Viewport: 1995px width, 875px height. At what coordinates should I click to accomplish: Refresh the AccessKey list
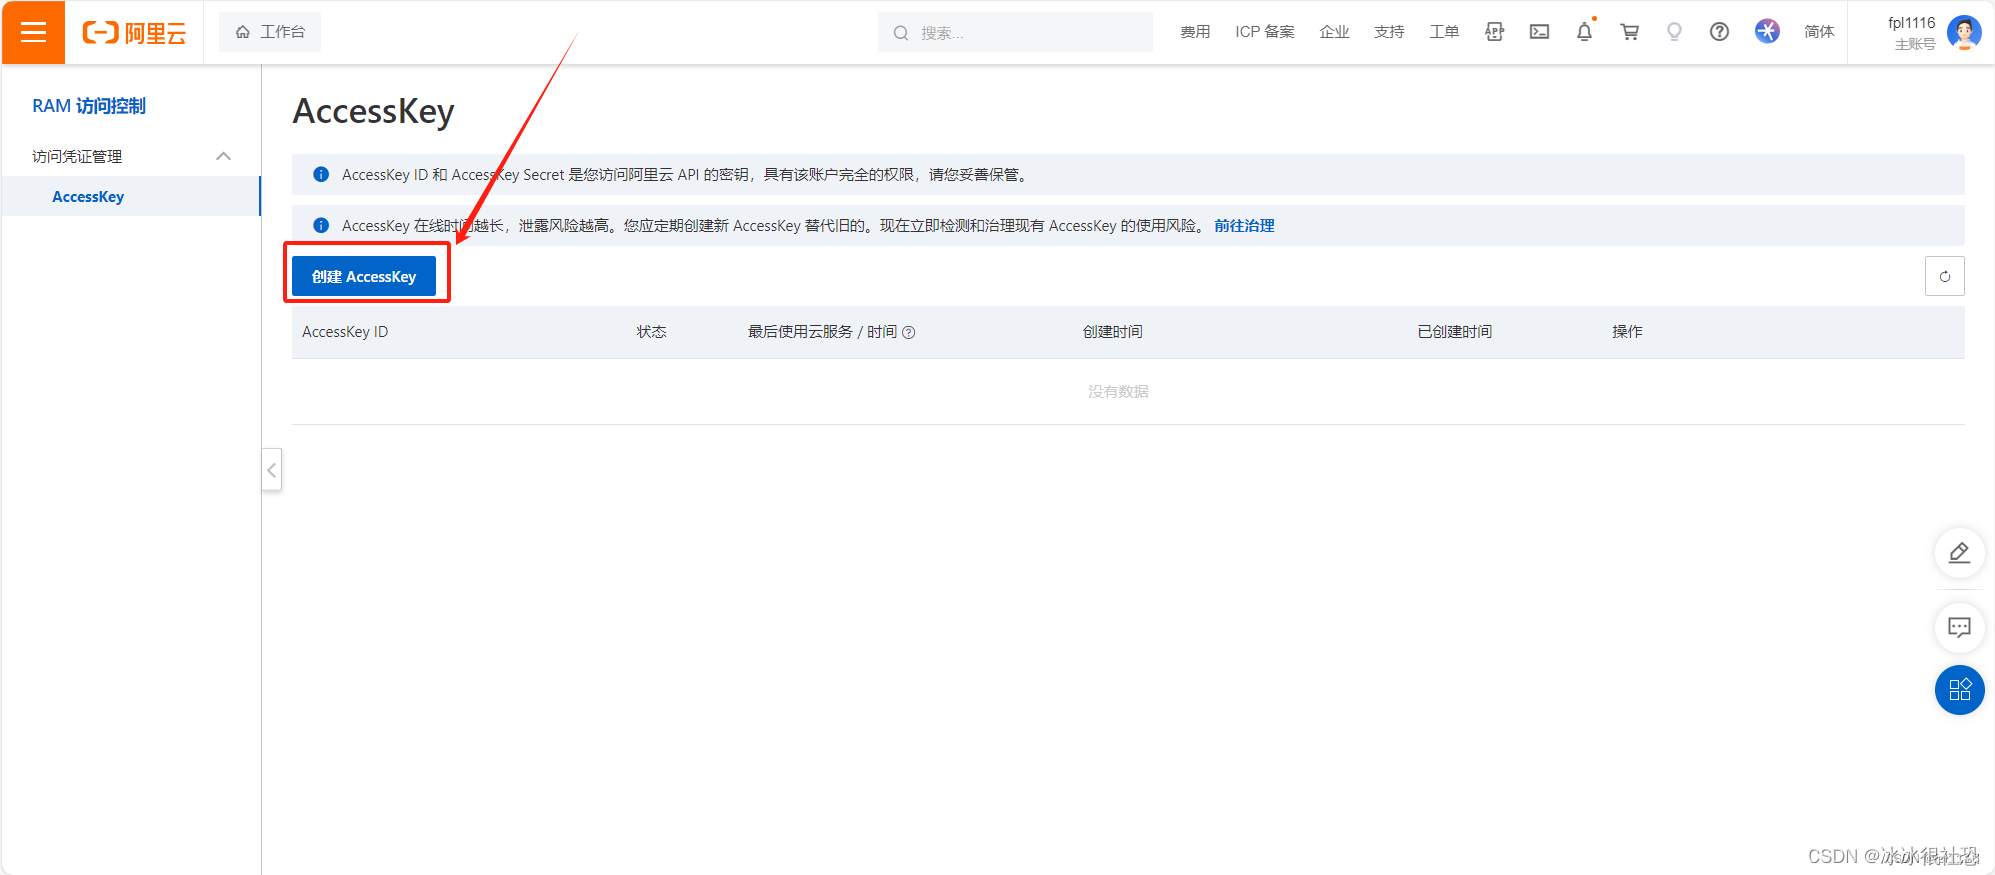pos(1945,276)
